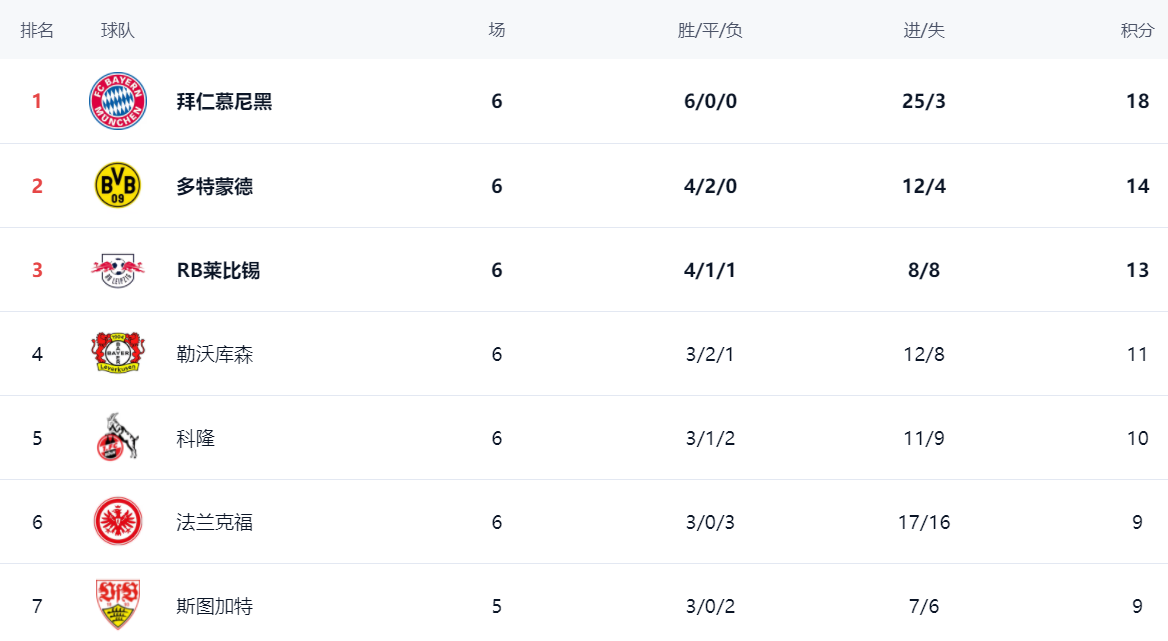Click the 积分 column header

(1137, 30)
